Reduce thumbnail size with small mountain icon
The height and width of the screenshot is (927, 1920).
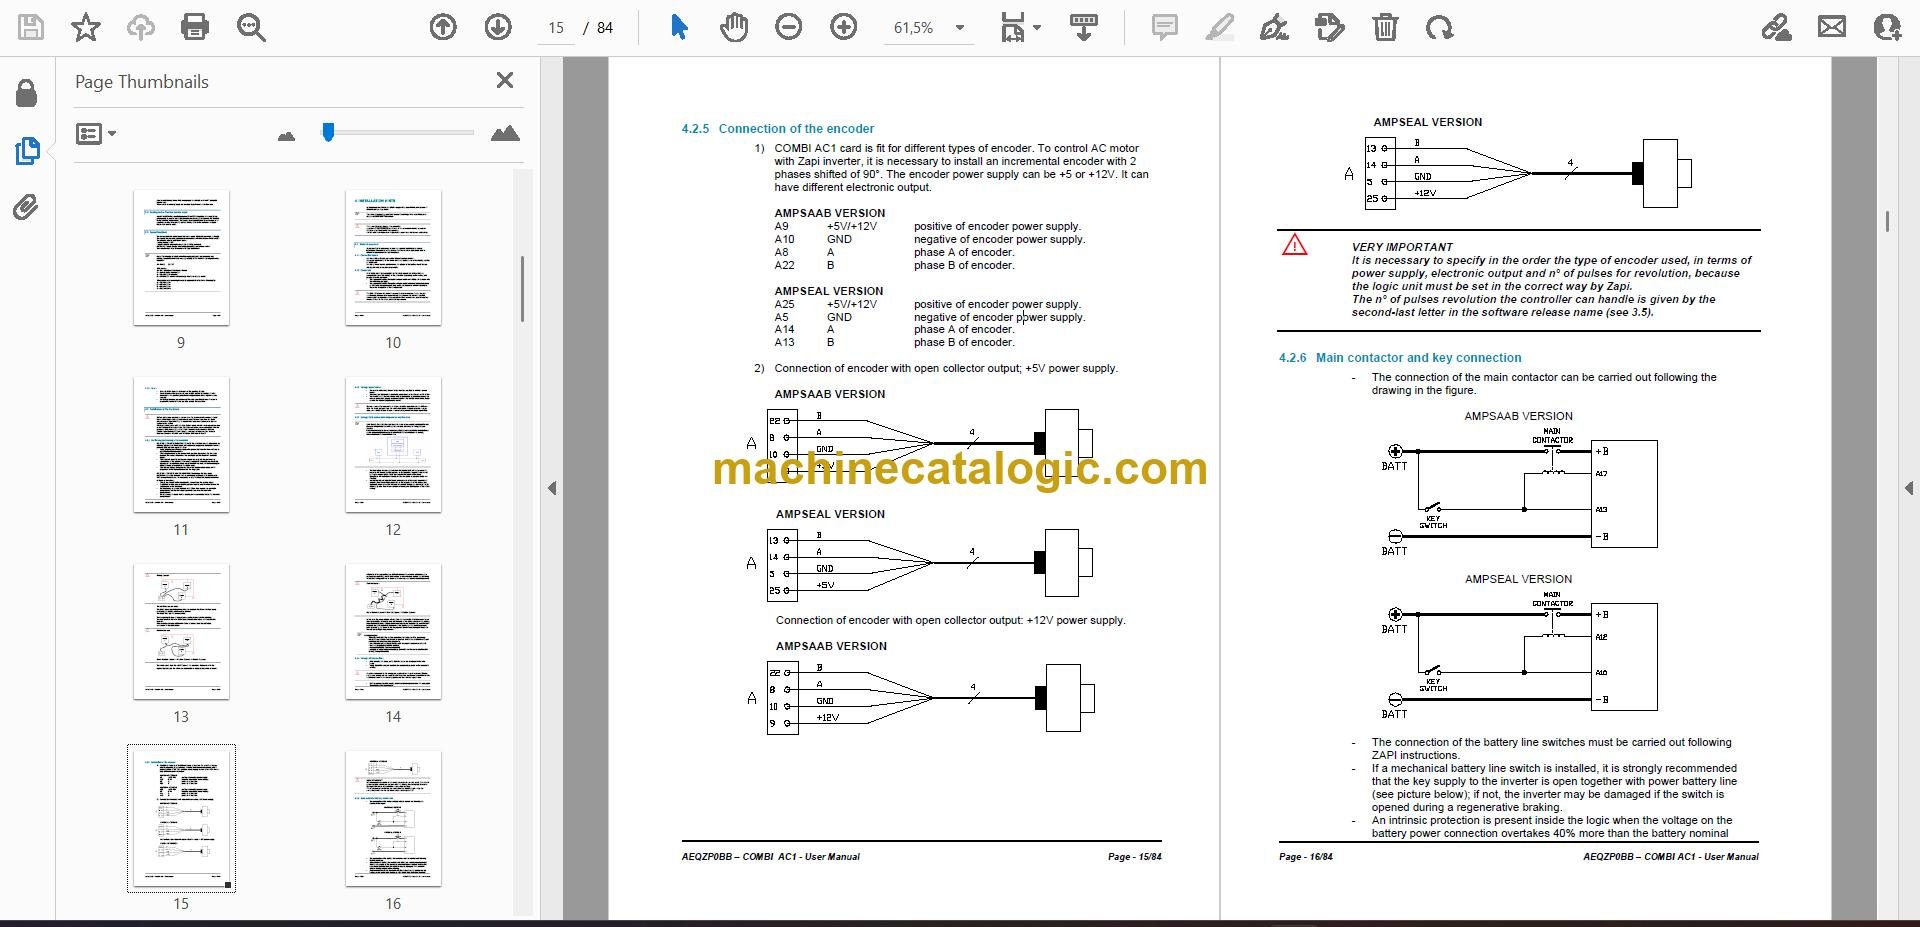286,136
